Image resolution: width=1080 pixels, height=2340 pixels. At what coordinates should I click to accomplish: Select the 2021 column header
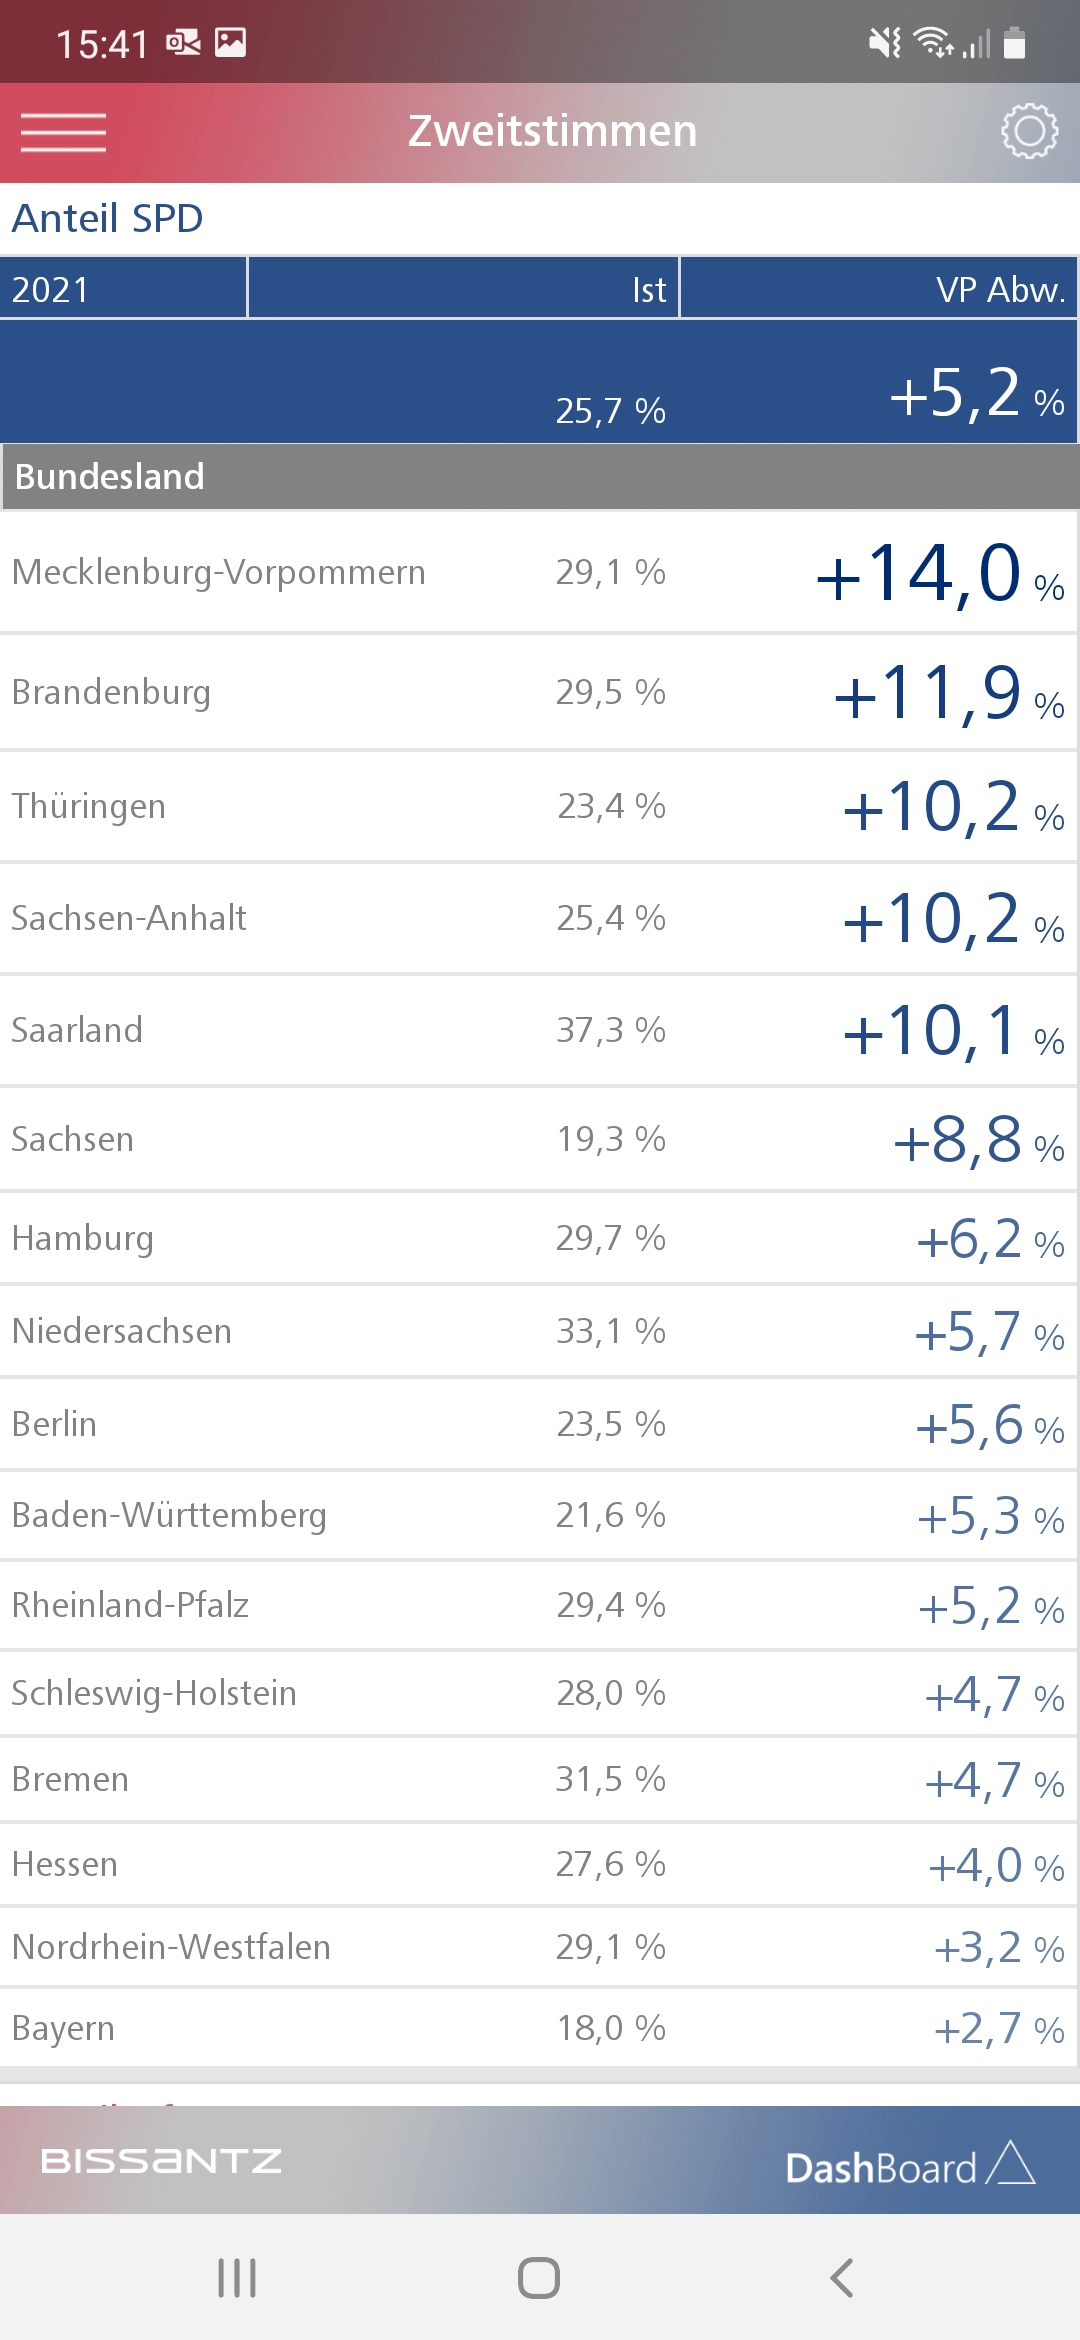point(122,289)
